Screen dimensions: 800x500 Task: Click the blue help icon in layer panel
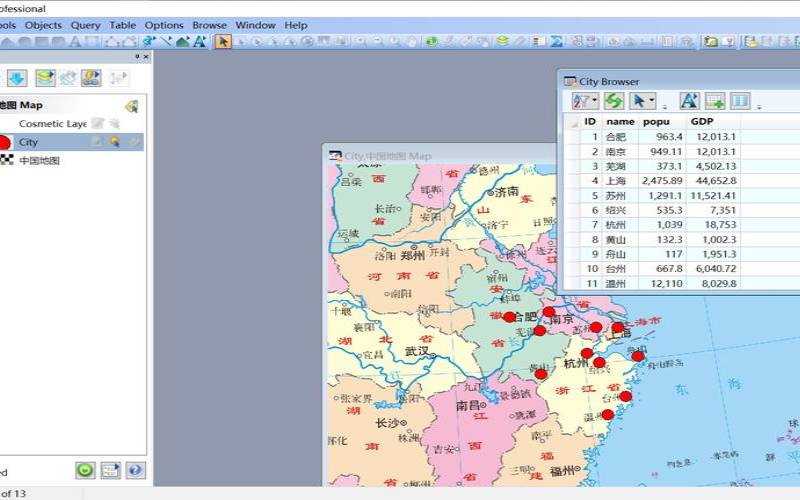(135, 470)
